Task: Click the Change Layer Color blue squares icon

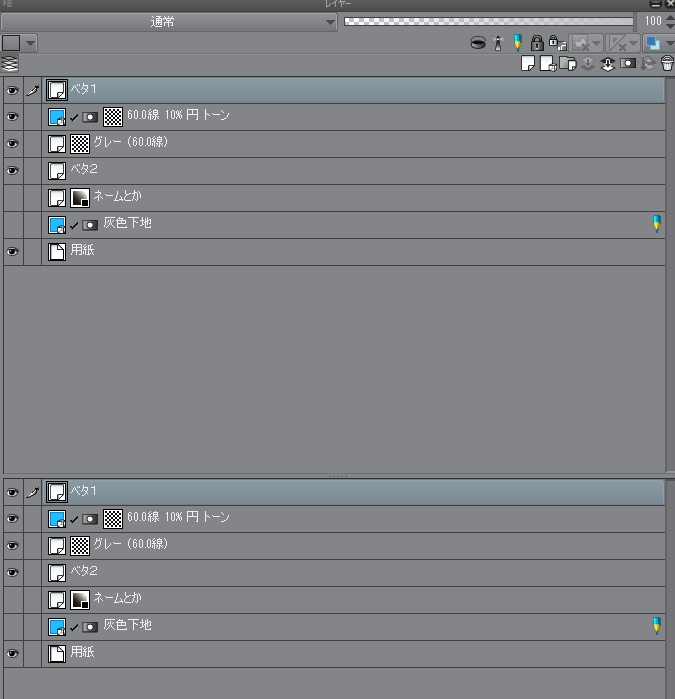Action: coord(653,43)
